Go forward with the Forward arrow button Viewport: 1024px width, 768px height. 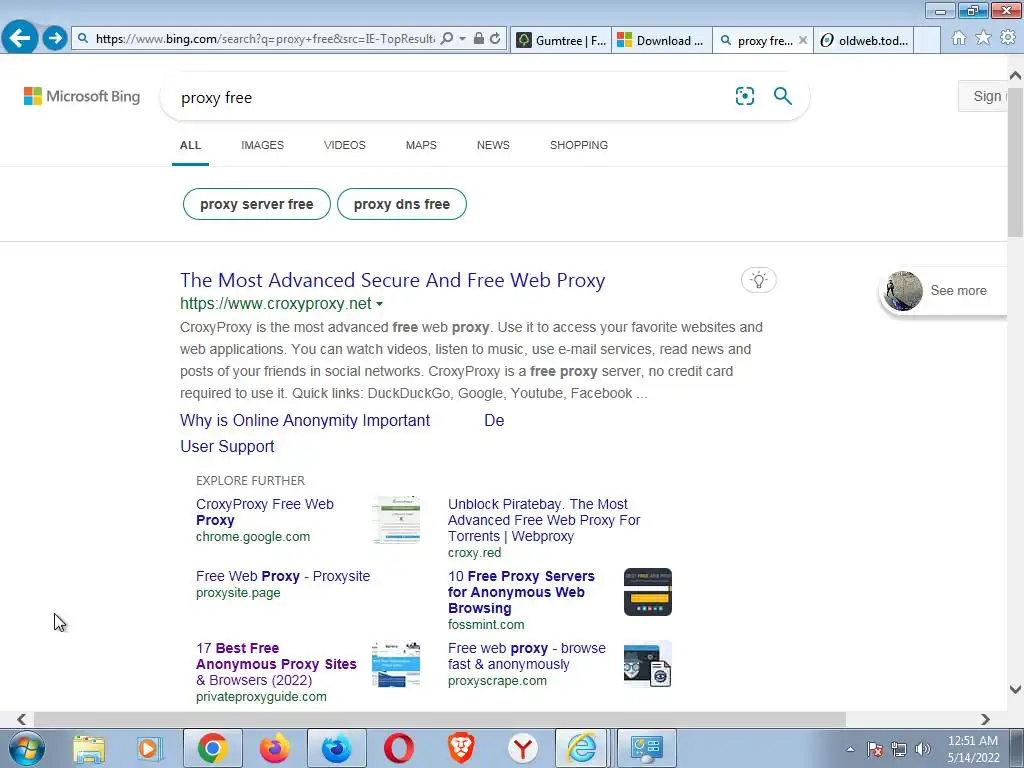56,38
